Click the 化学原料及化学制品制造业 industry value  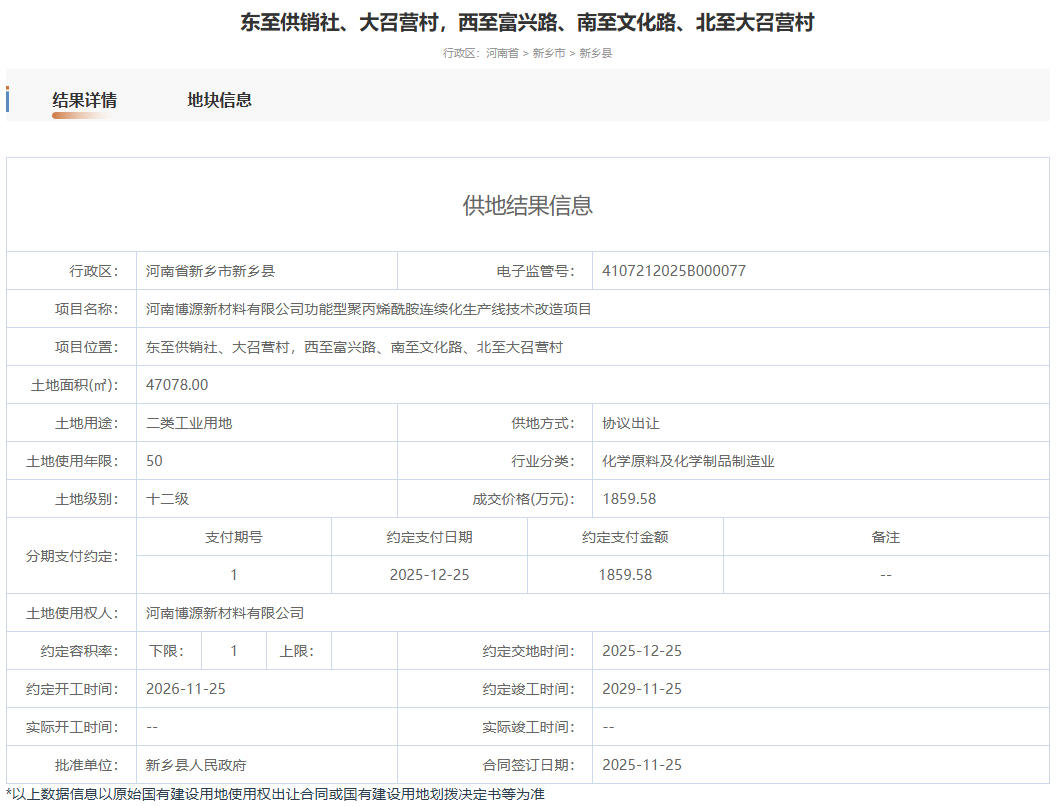pos(688,461)
